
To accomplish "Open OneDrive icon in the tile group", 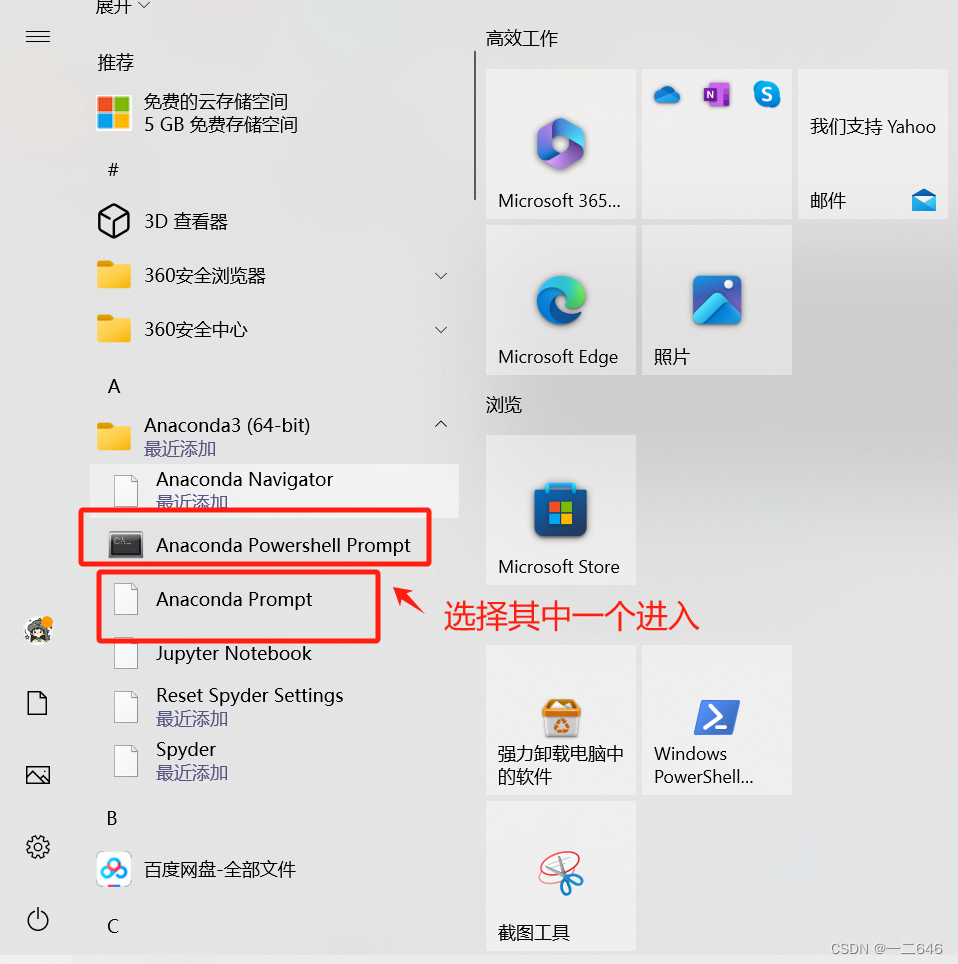I will [x=667, y=95].
